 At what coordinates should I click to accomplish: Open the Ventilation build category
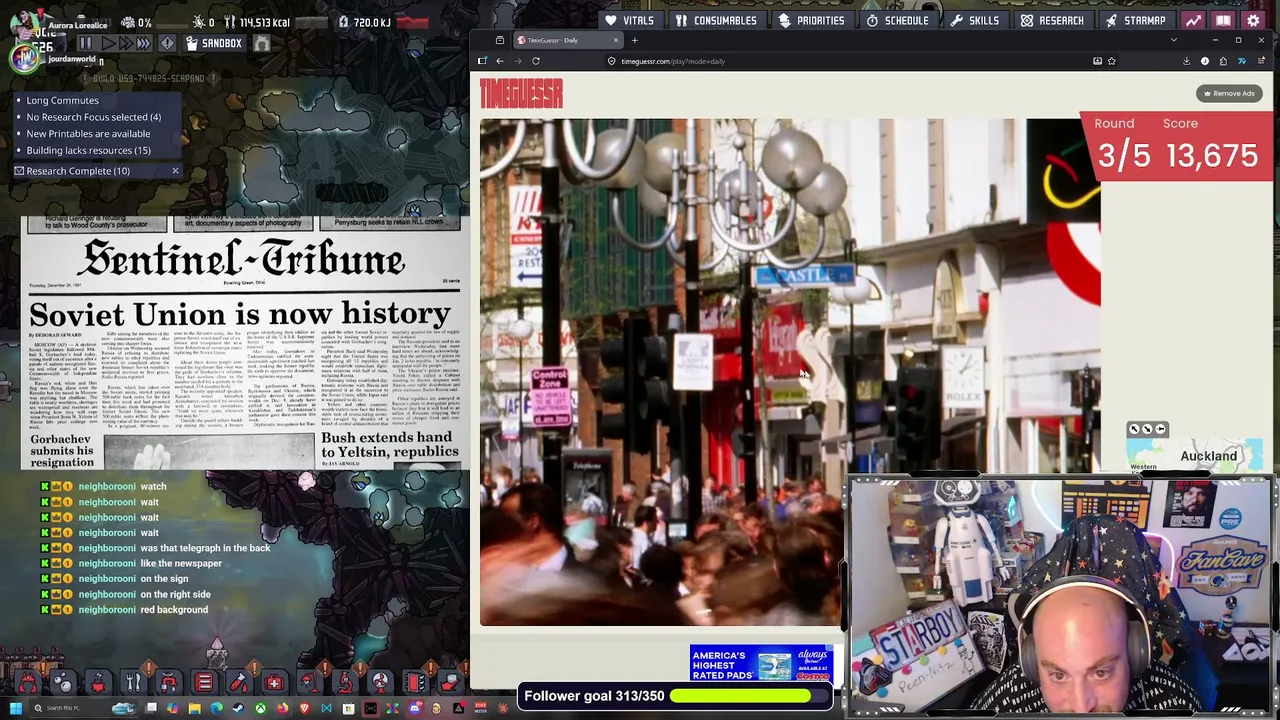point(204,683)
